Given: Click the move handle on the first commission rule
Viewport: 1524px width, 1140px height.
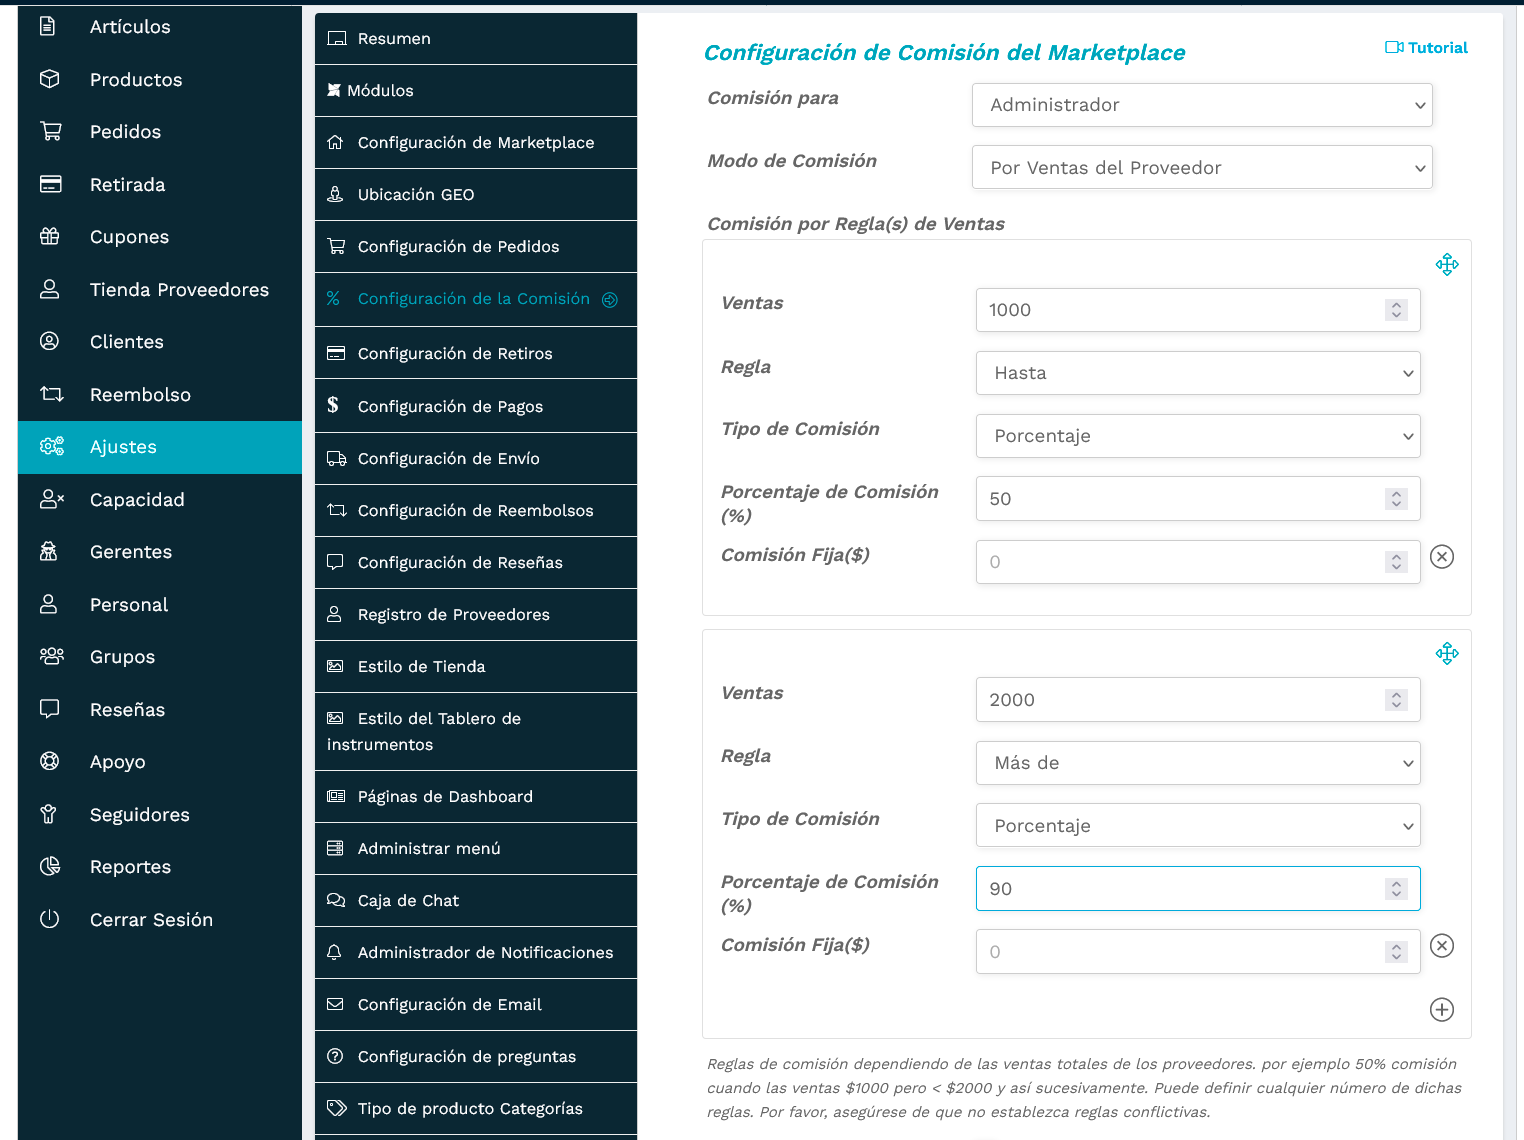Looking at the screenshot, I should click(x=1447, y=264).
